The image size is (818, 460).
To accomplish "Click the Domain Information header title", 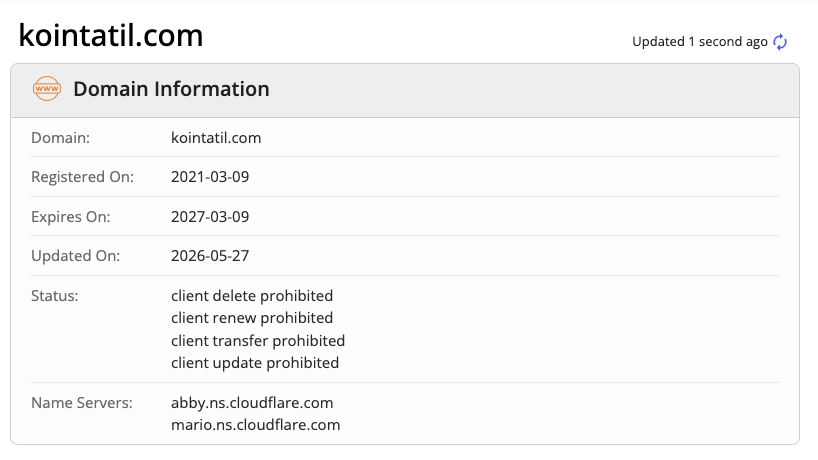I will coord(171,89).
